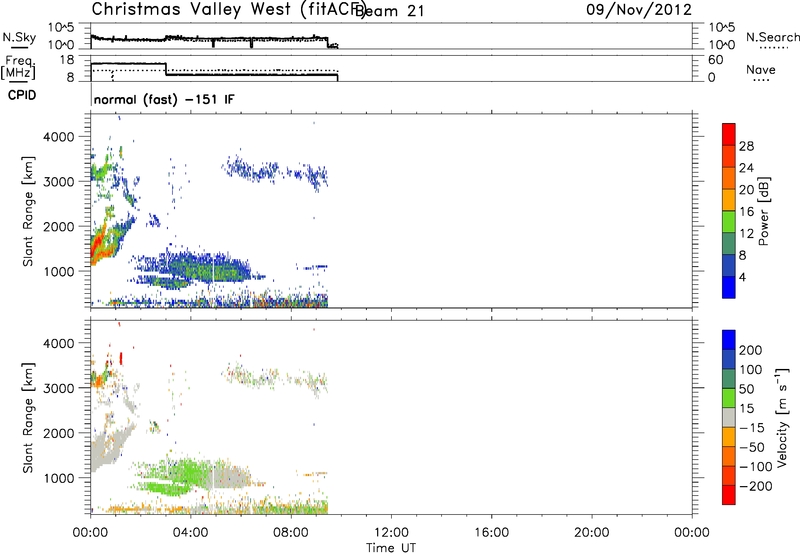Click the 4000 tick label in power panel
The image size is (800, 554).
(59, 137)
